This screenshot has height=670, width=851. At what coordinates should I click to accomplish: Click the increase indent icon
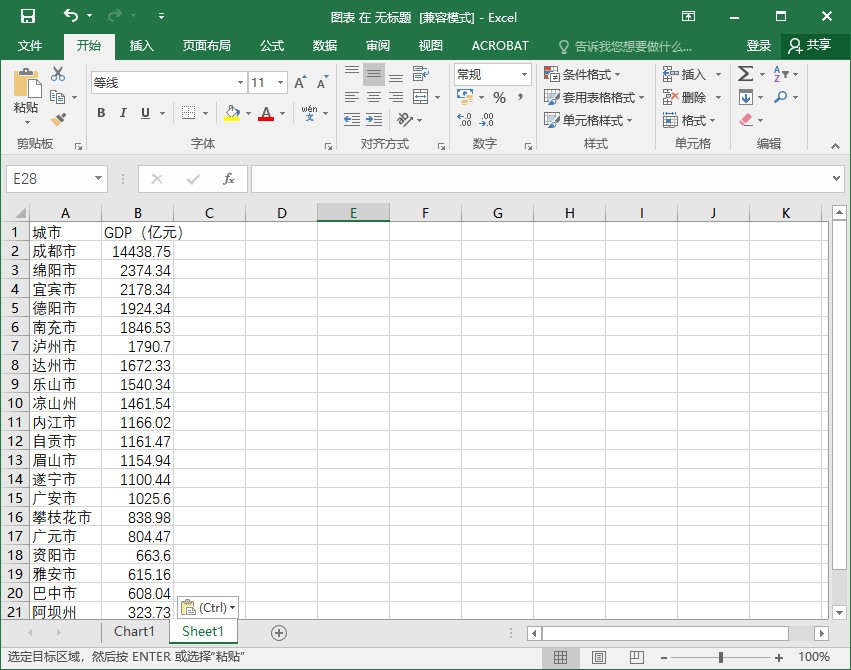[x=374, y=120]
